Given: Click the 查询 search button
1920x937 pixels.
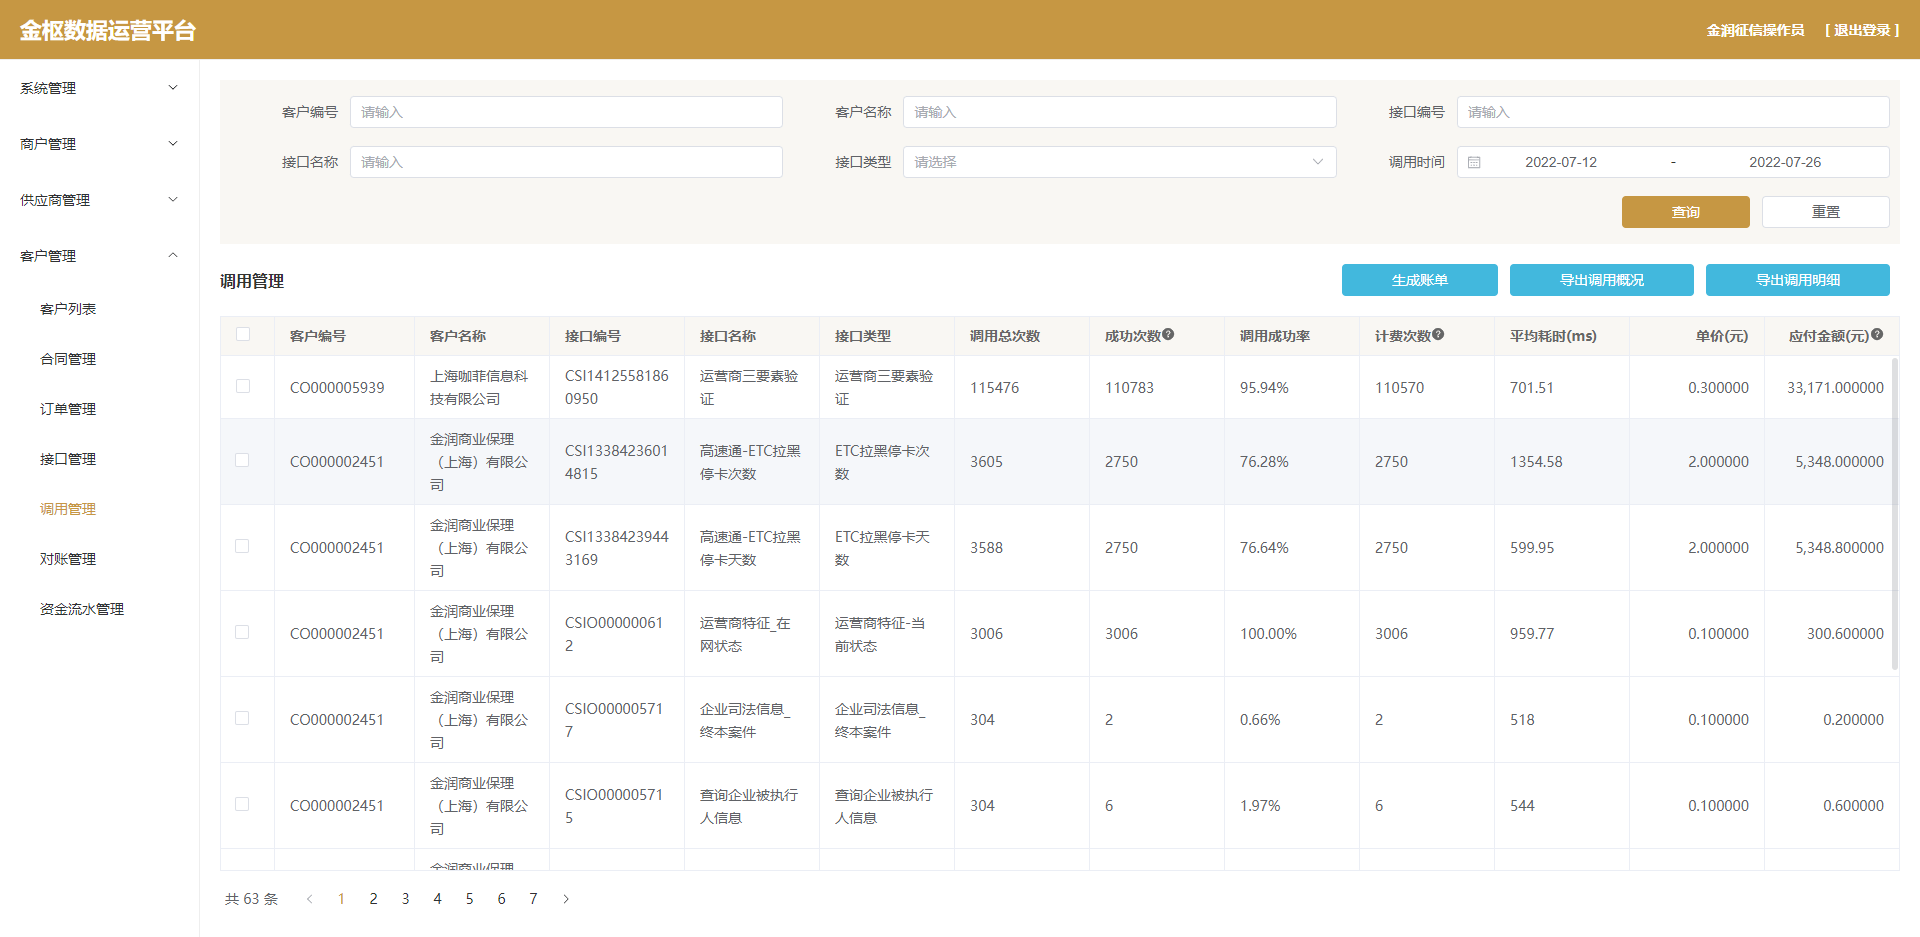Looking at the screenshot, I should [1686, 212].
